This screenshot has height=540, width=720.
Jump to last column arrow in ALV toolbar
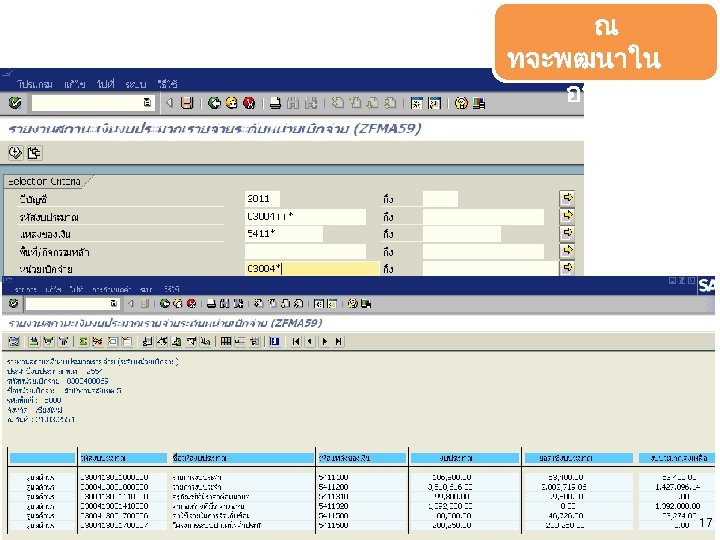tap(339, 341)
